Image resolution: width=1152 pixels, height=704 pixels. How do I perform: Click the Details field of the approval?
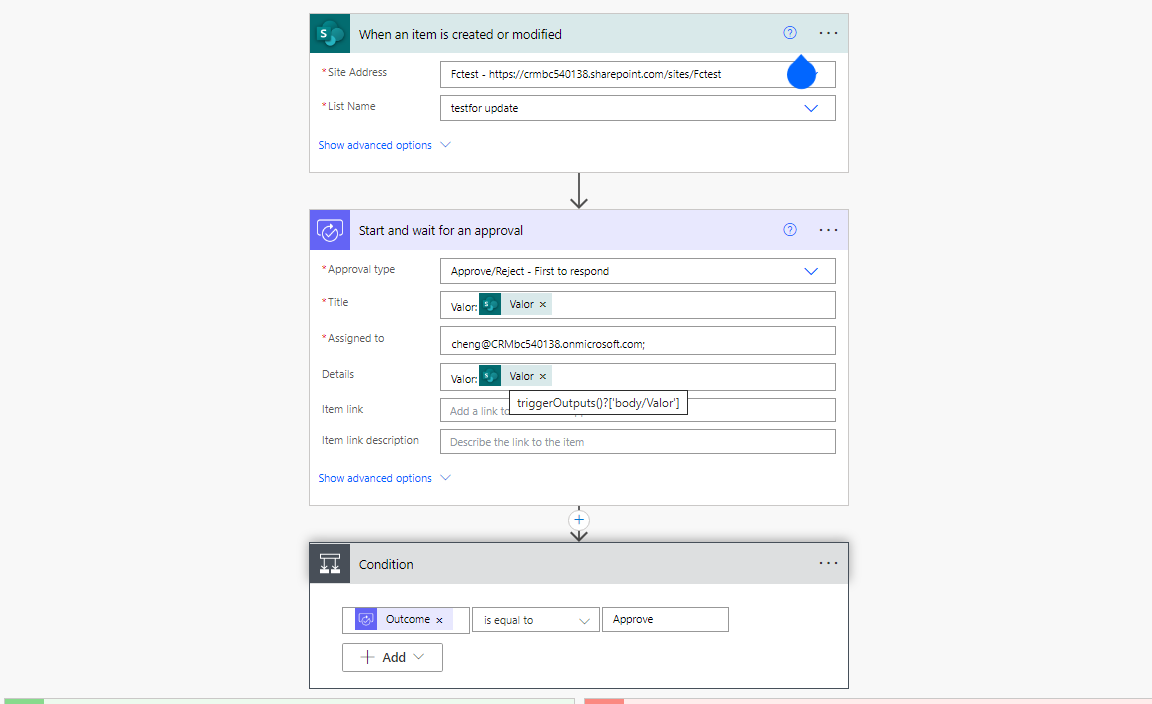click(638, 377)
